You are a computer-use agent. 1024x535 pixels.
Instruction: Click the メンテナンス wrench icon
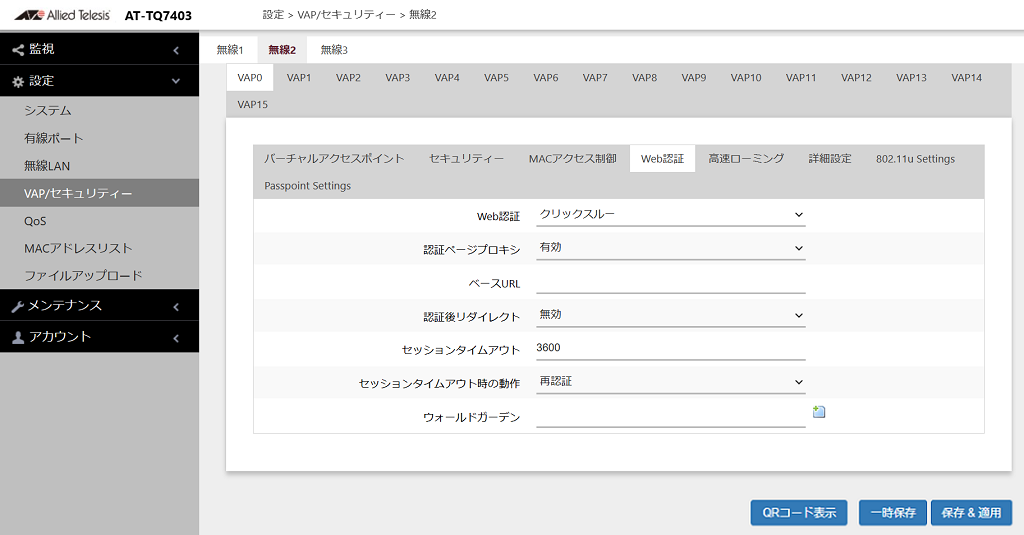pyautogui.click(x=18, y=306)
